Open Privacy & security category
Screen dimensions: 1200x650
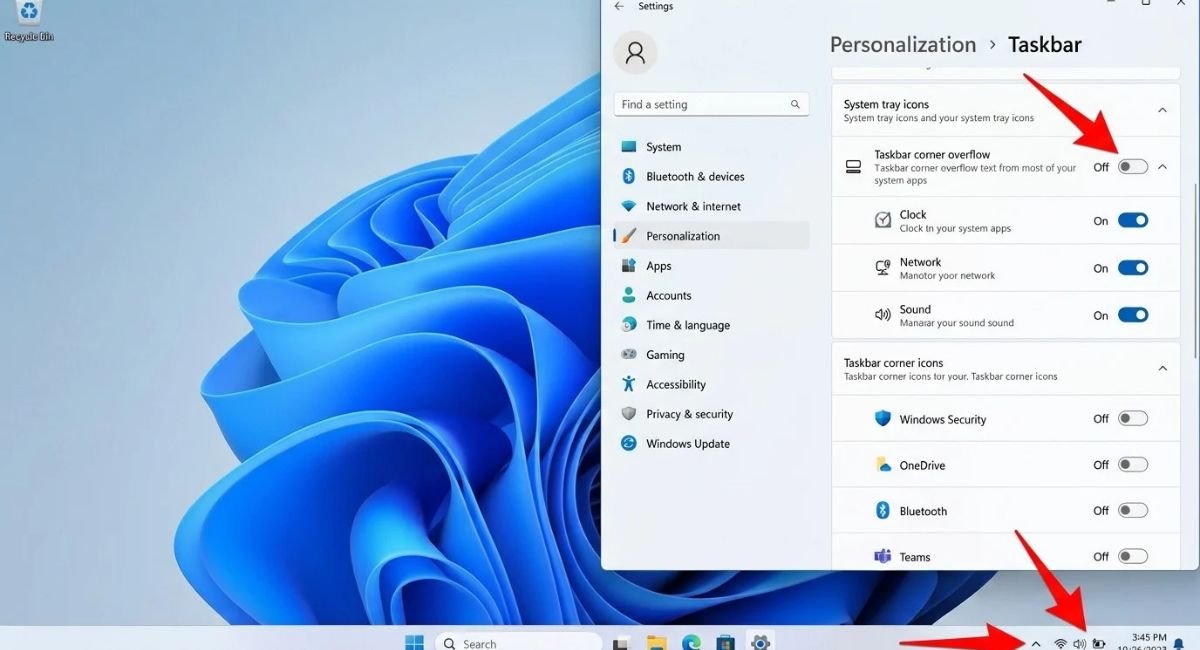click(711, 414)
